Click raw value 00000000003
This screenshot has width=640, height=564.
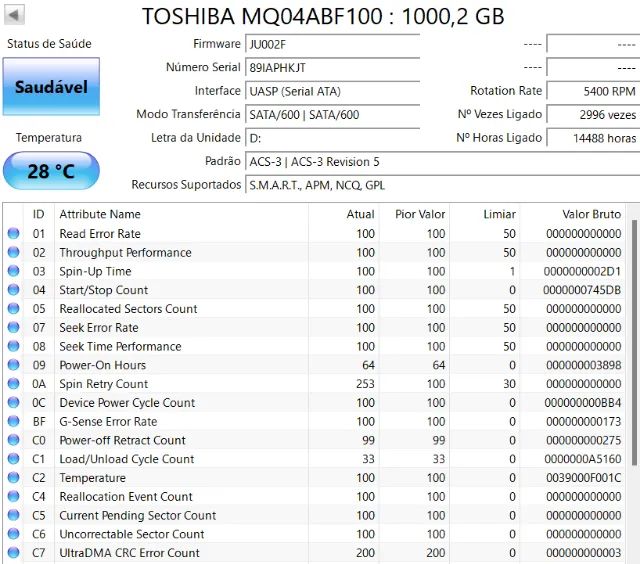point(584,553)
